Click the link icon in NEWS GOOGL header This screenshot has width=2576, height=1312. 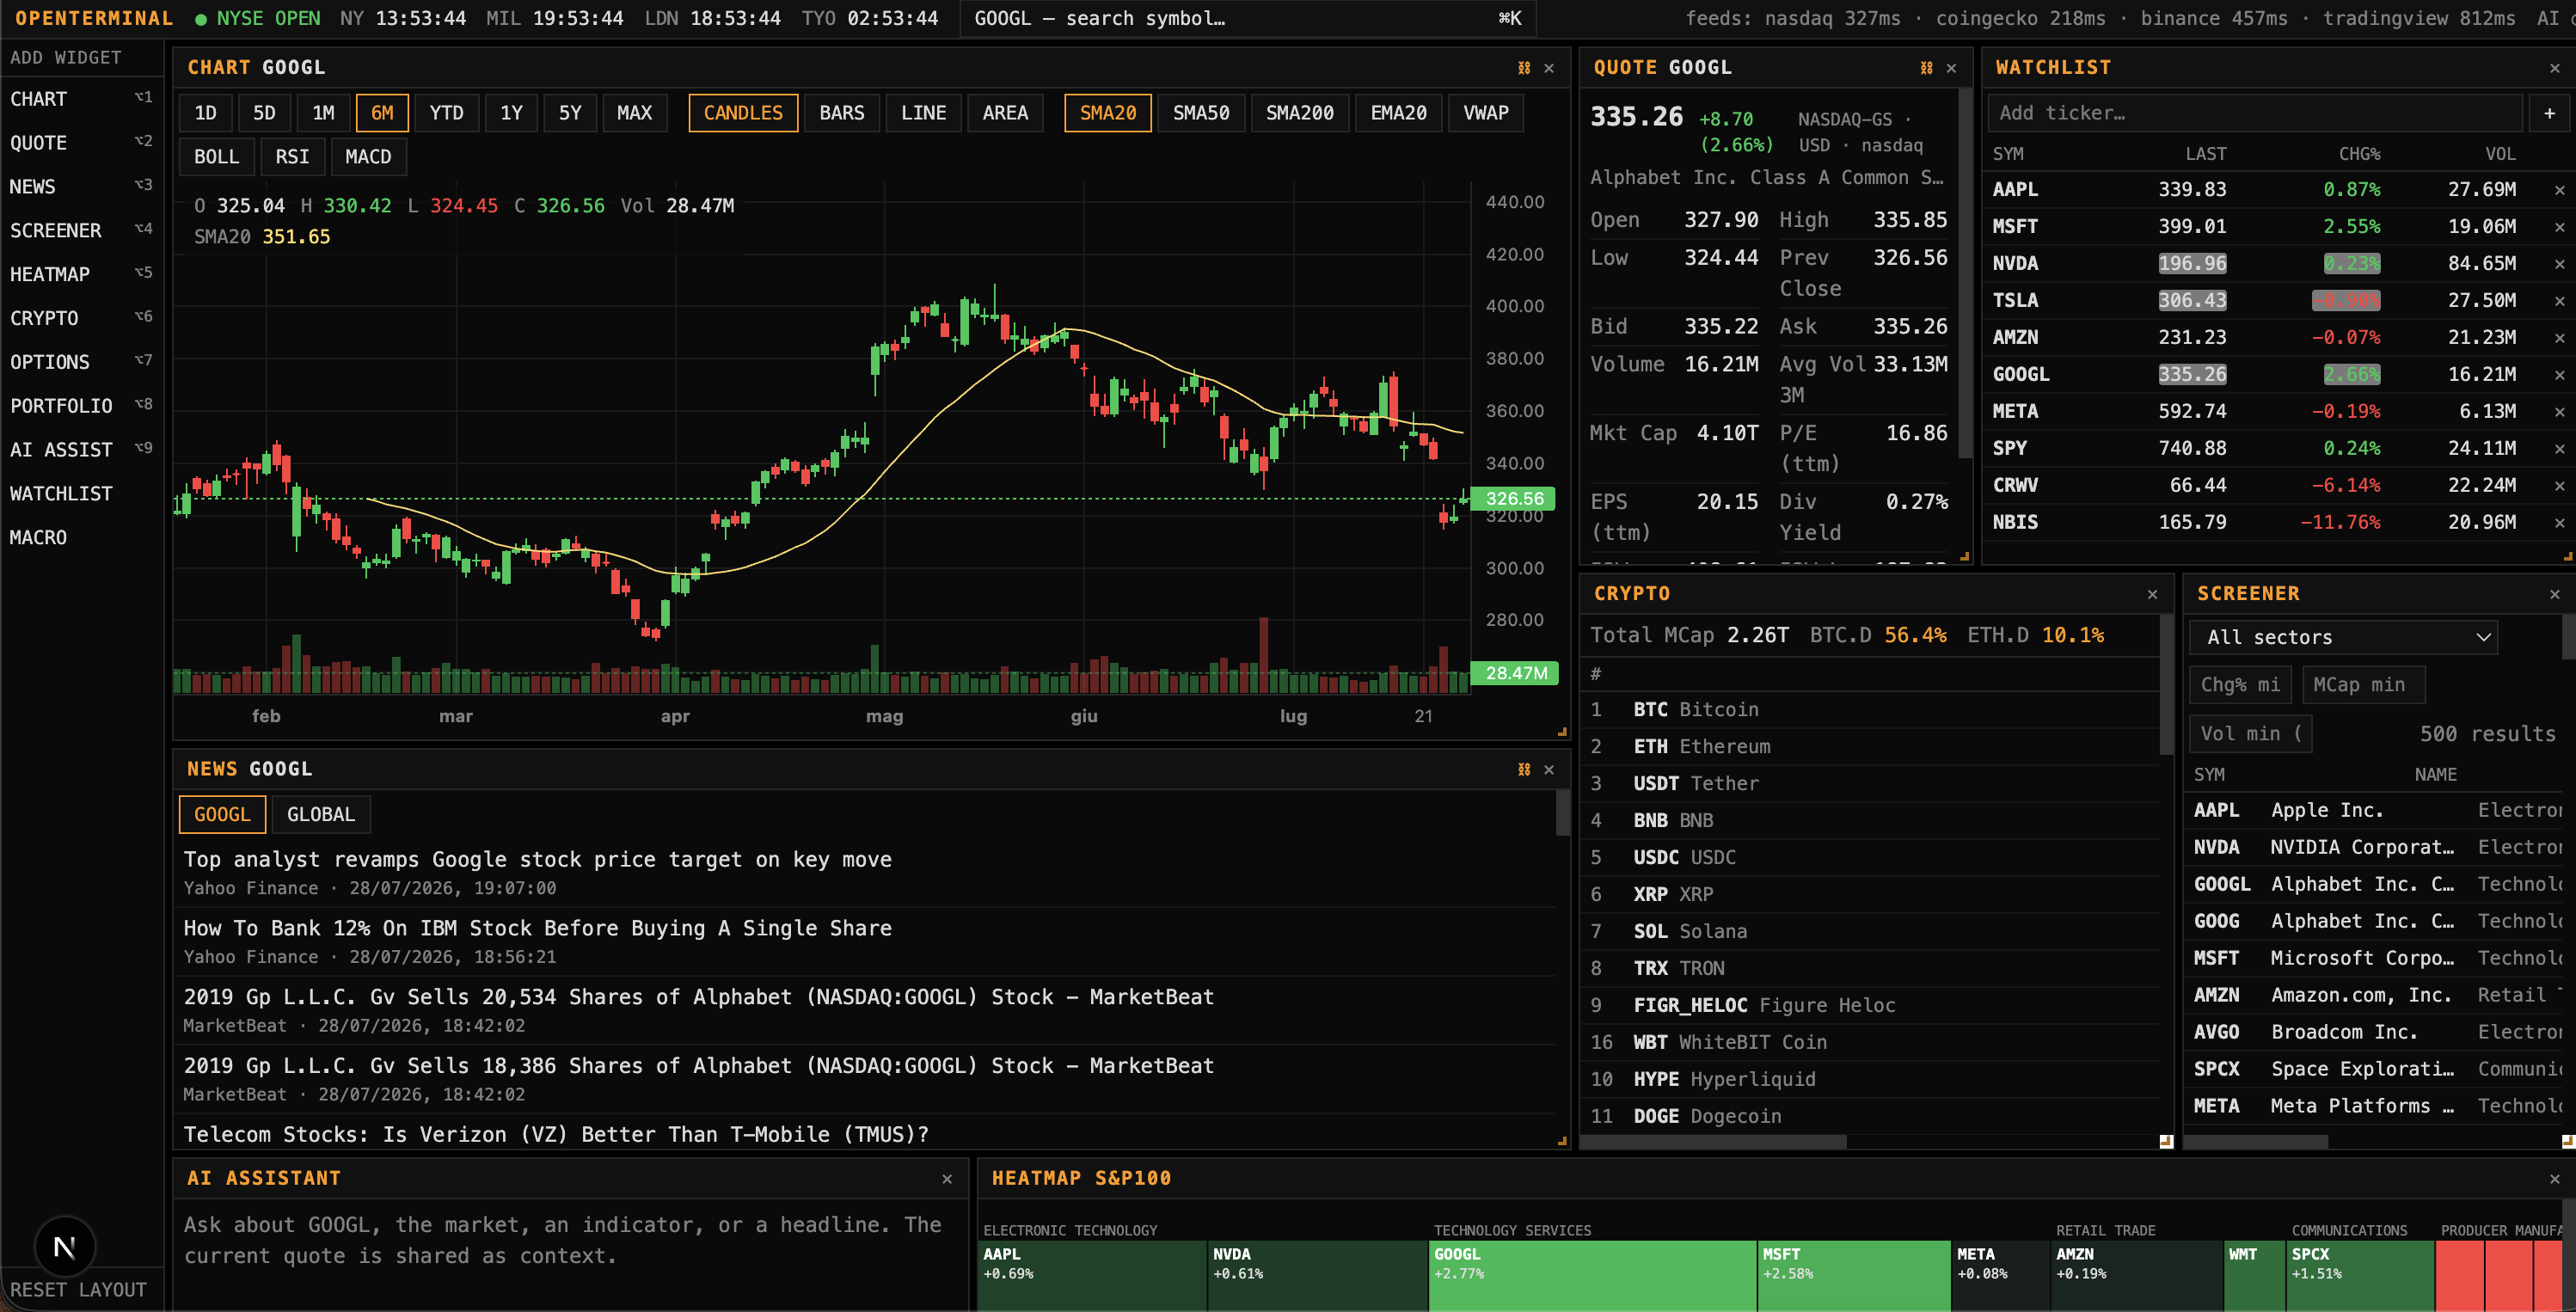point(1524,769)
